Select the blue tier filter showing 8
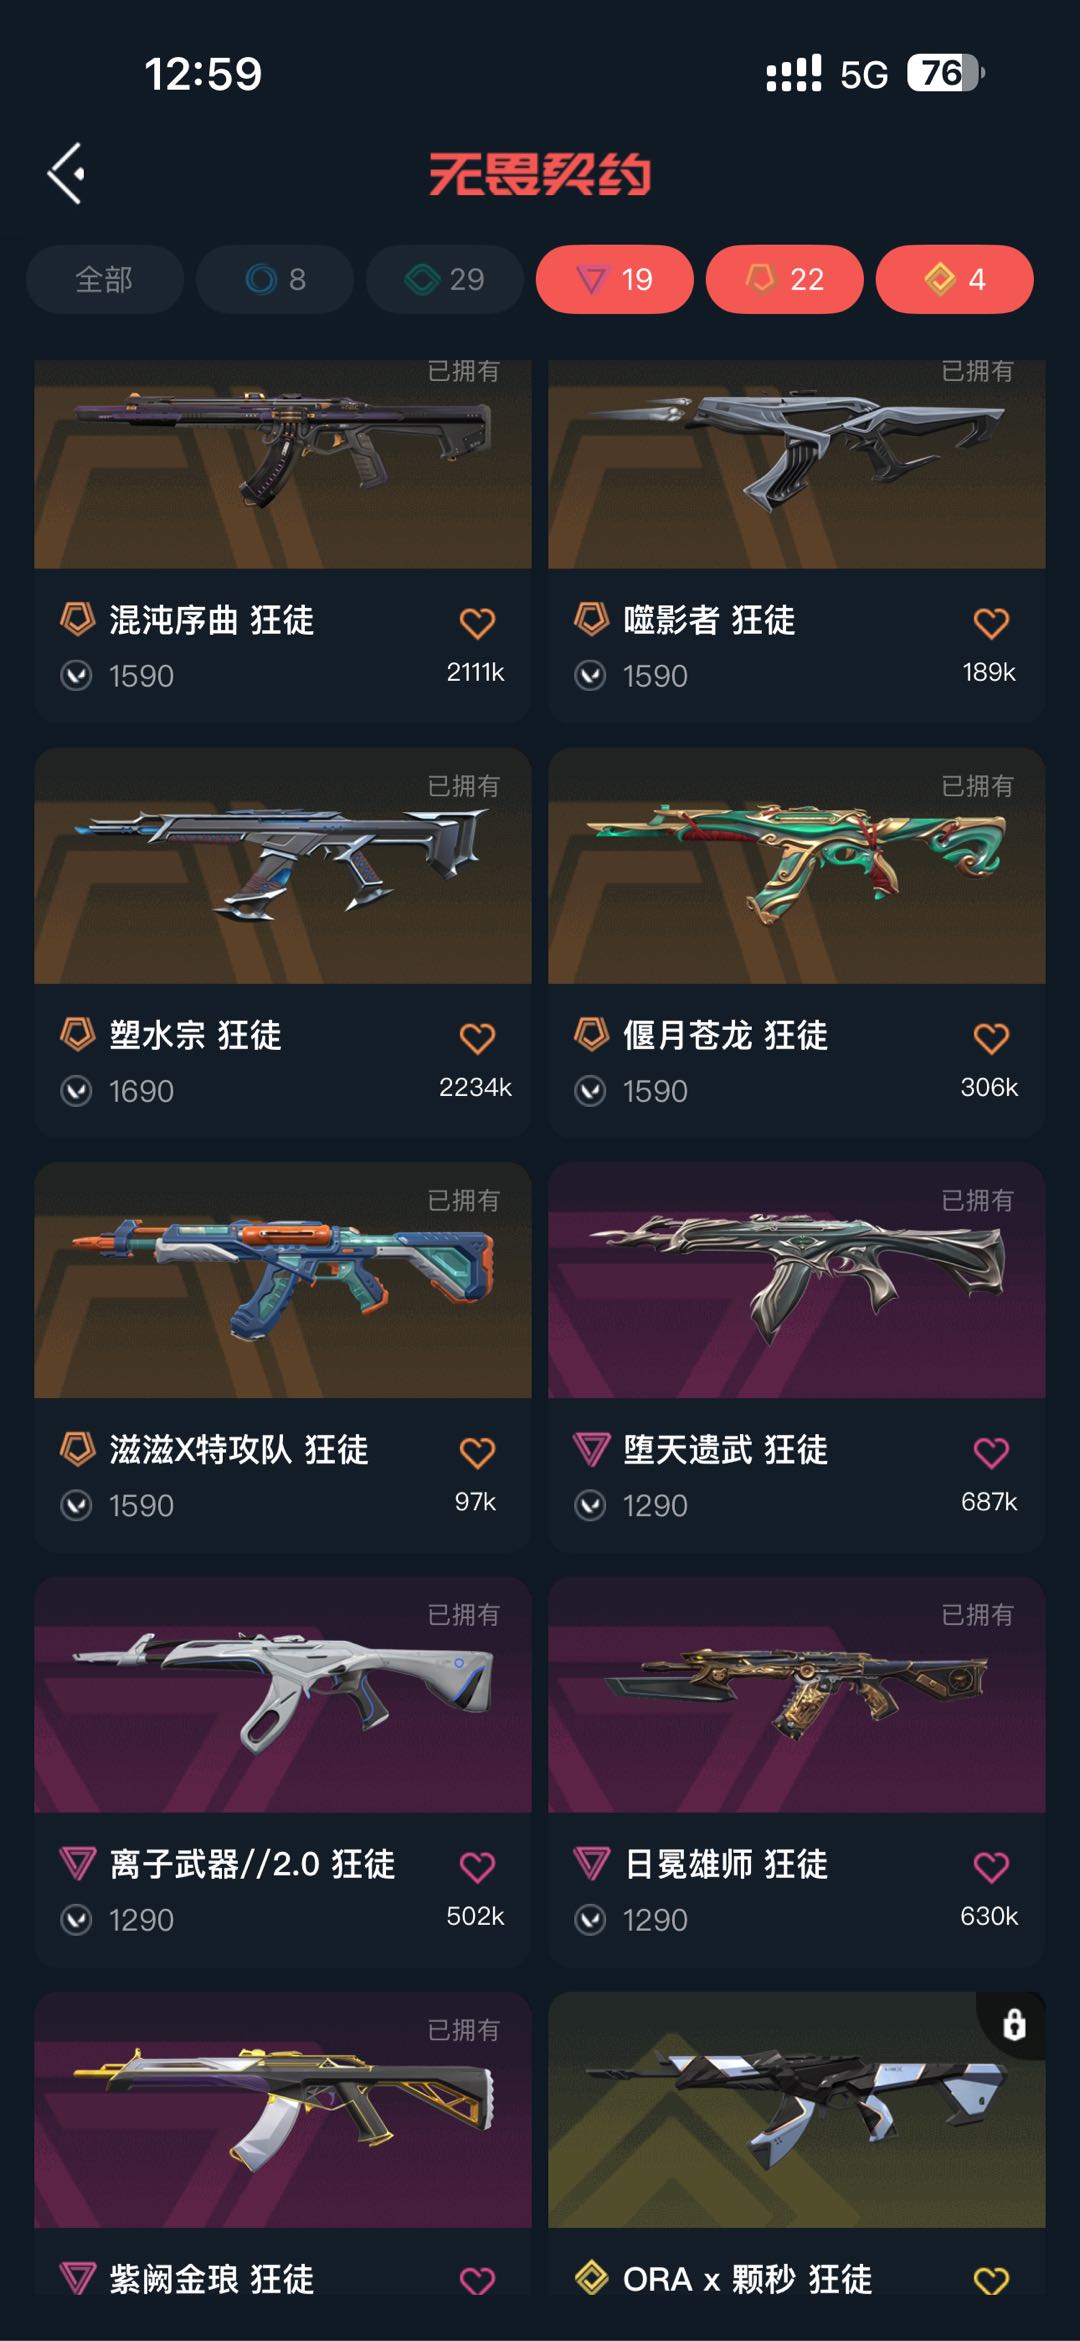The width and height of the screenshot is (1080, 2341). pyautogui.click(x=275, y=279)
